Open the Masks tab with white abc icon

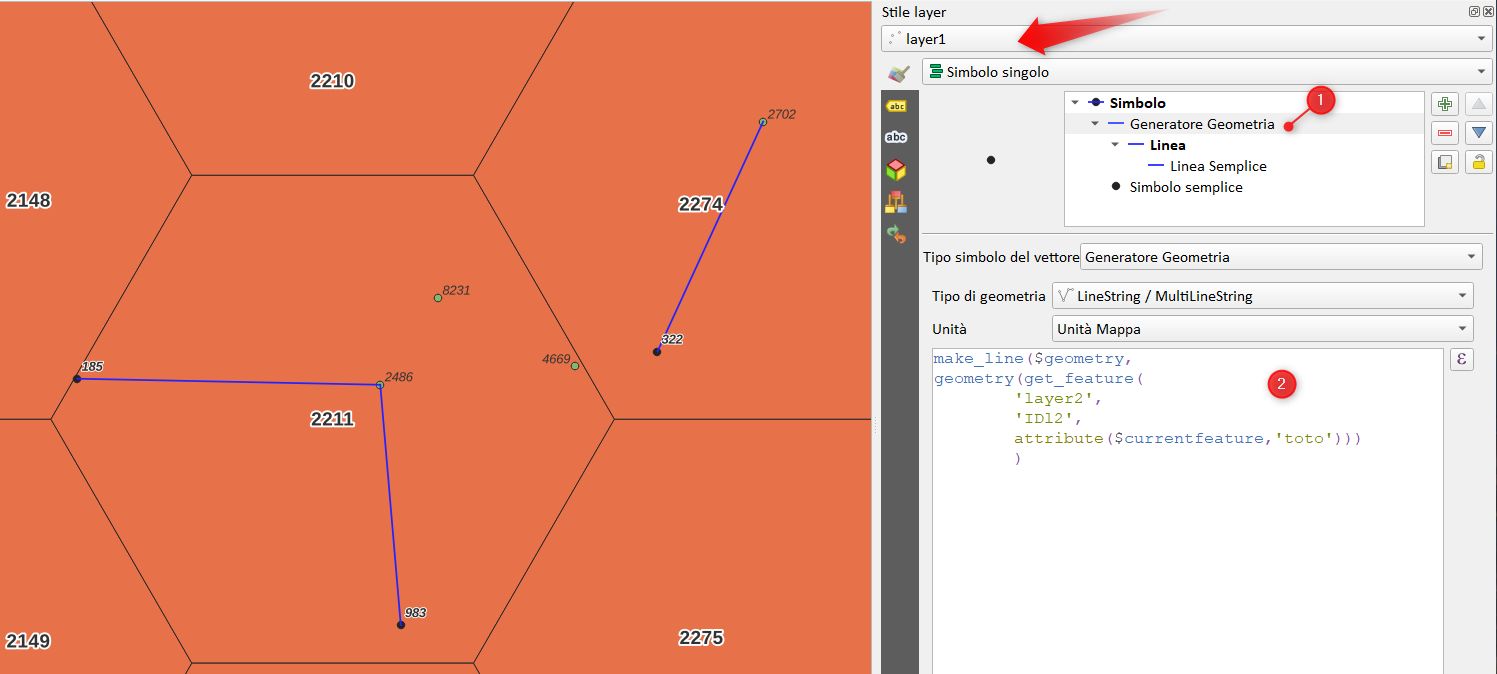896,137
